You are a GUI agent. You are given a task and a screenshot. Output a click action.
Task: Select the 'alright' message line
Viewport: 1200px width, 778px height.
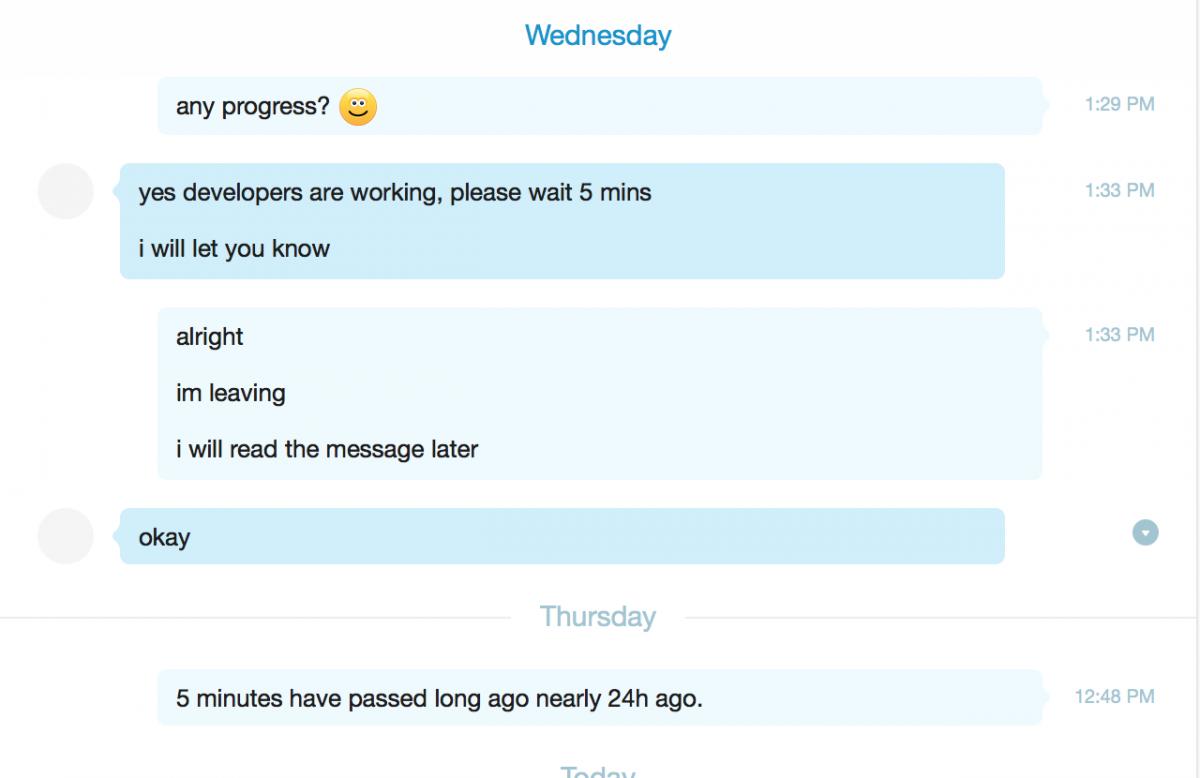click(210, 337)
